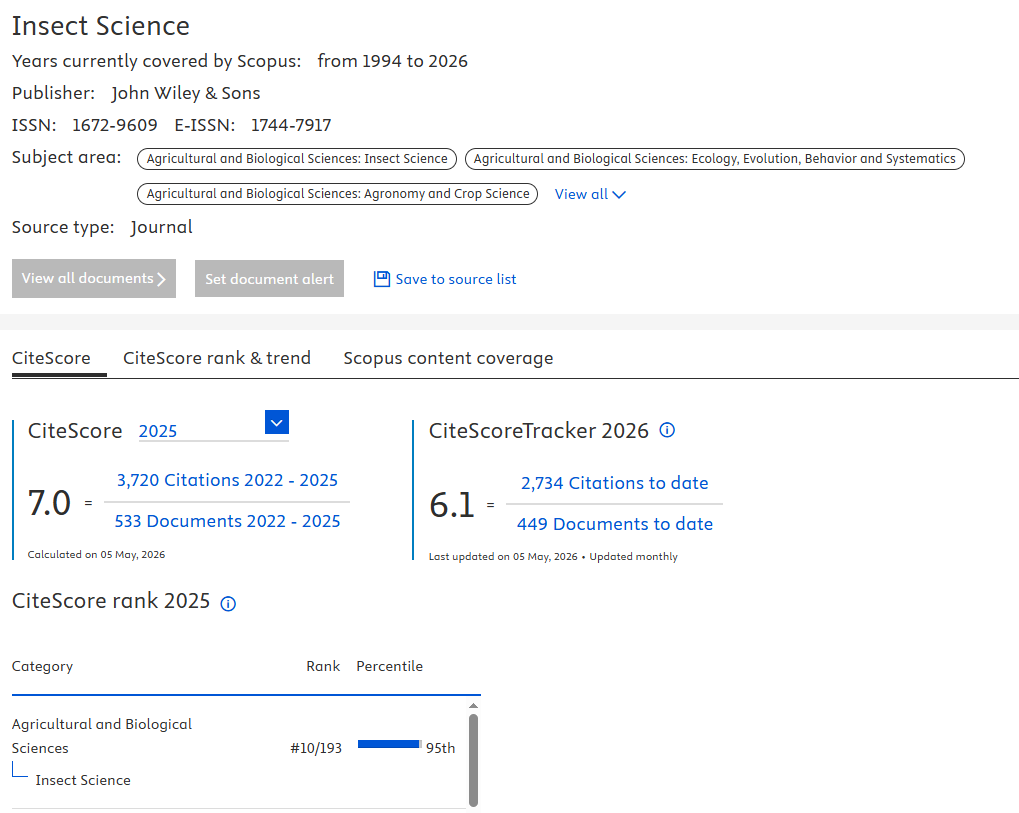Select the Ecology, Evolution, Behavior and Systematics tag
The image size is (1019, 813).
click(x=714, y=159)
